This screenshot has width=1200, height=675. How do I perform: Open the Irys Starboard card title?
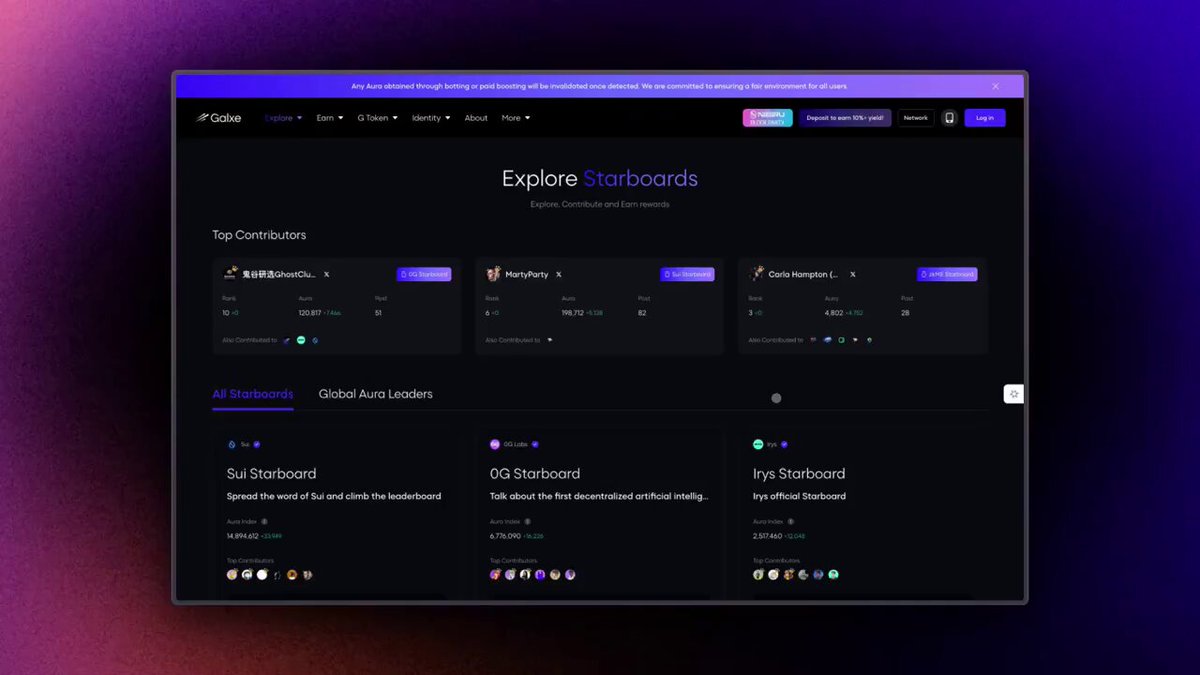click(x=799, y=474)
